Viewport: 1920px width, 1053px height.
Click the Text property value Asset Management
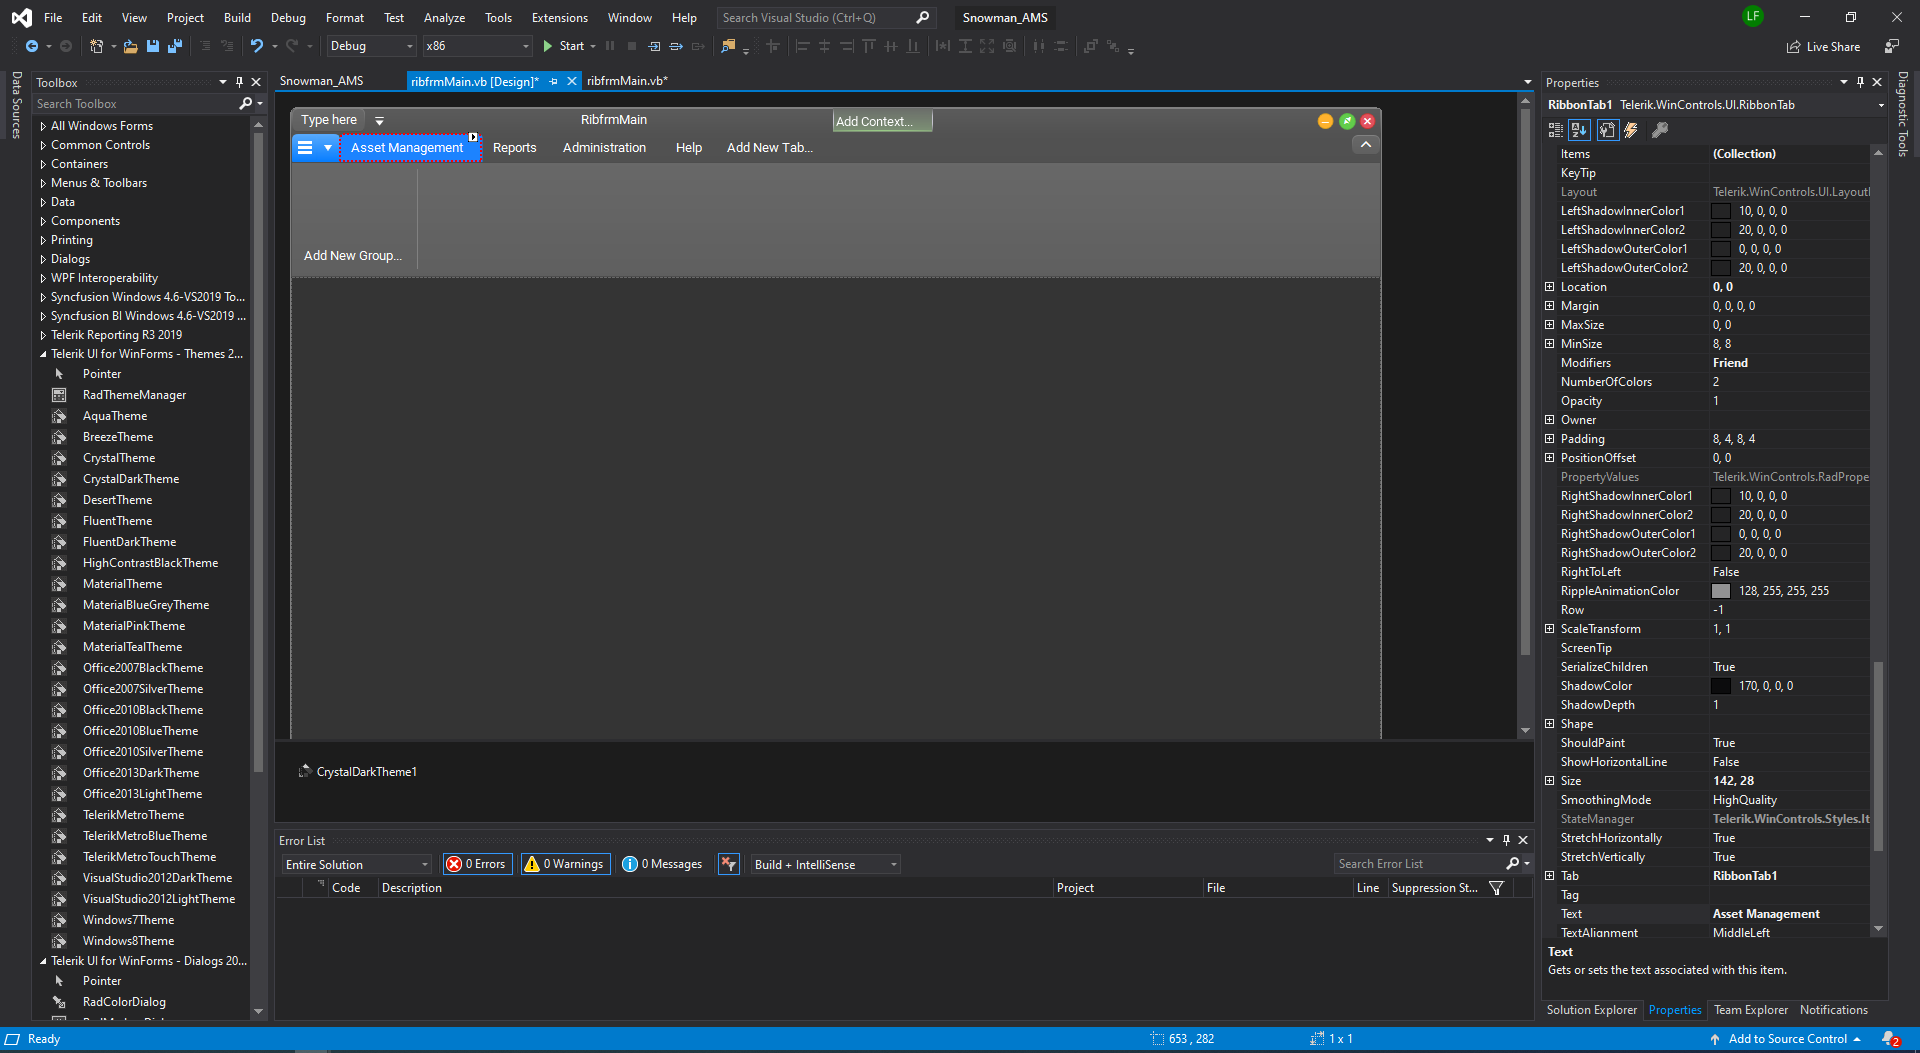click(1789, 914)
